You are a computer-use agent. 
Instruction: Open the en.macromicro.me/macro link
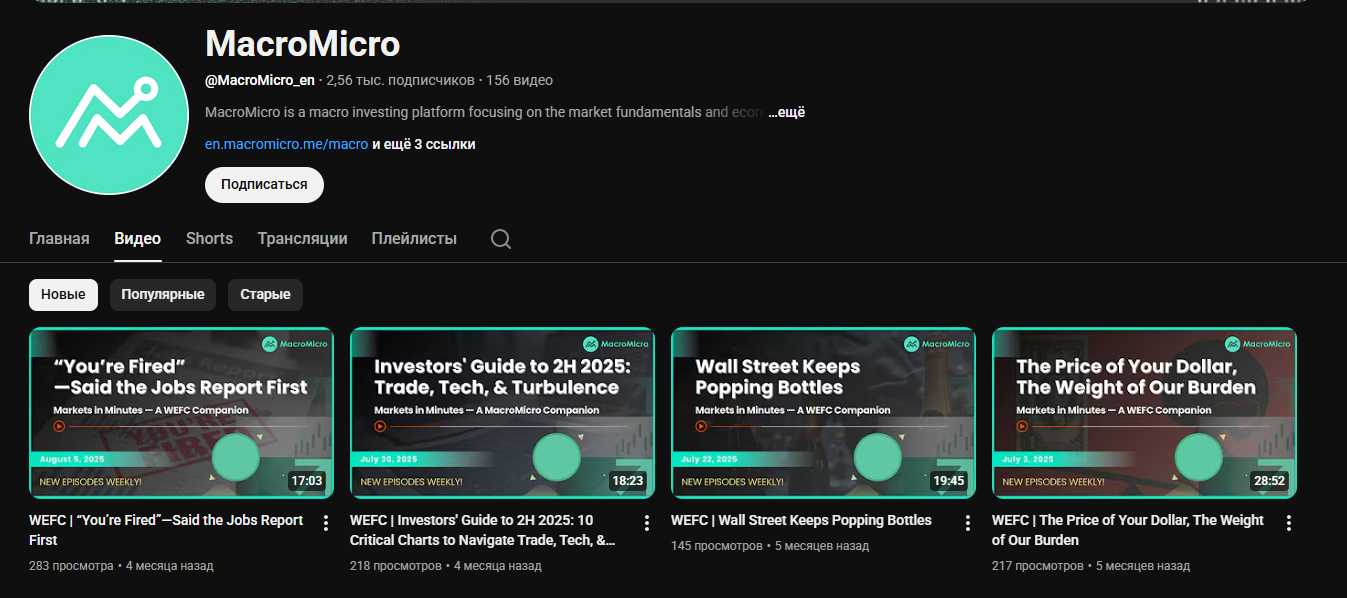tap(286, 144)
